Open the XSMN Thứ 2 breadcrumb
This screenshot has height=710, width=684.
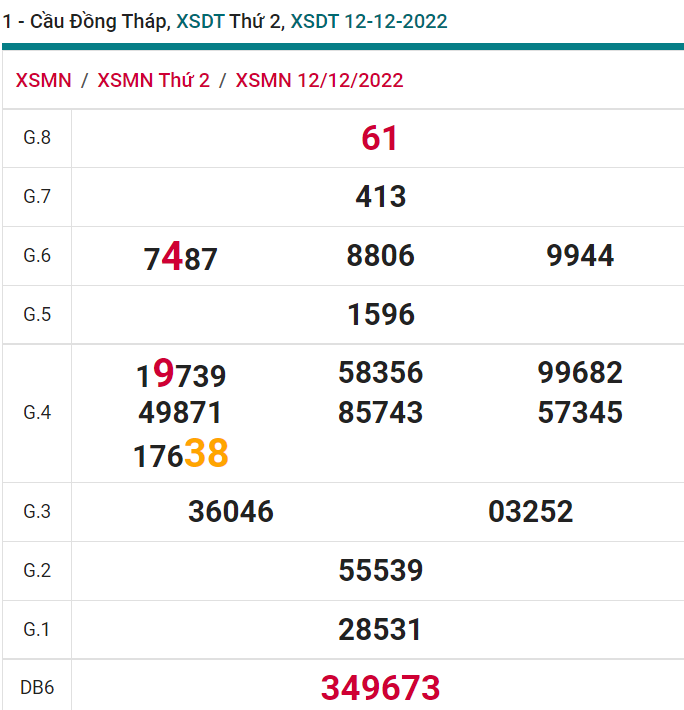(153, 80)
